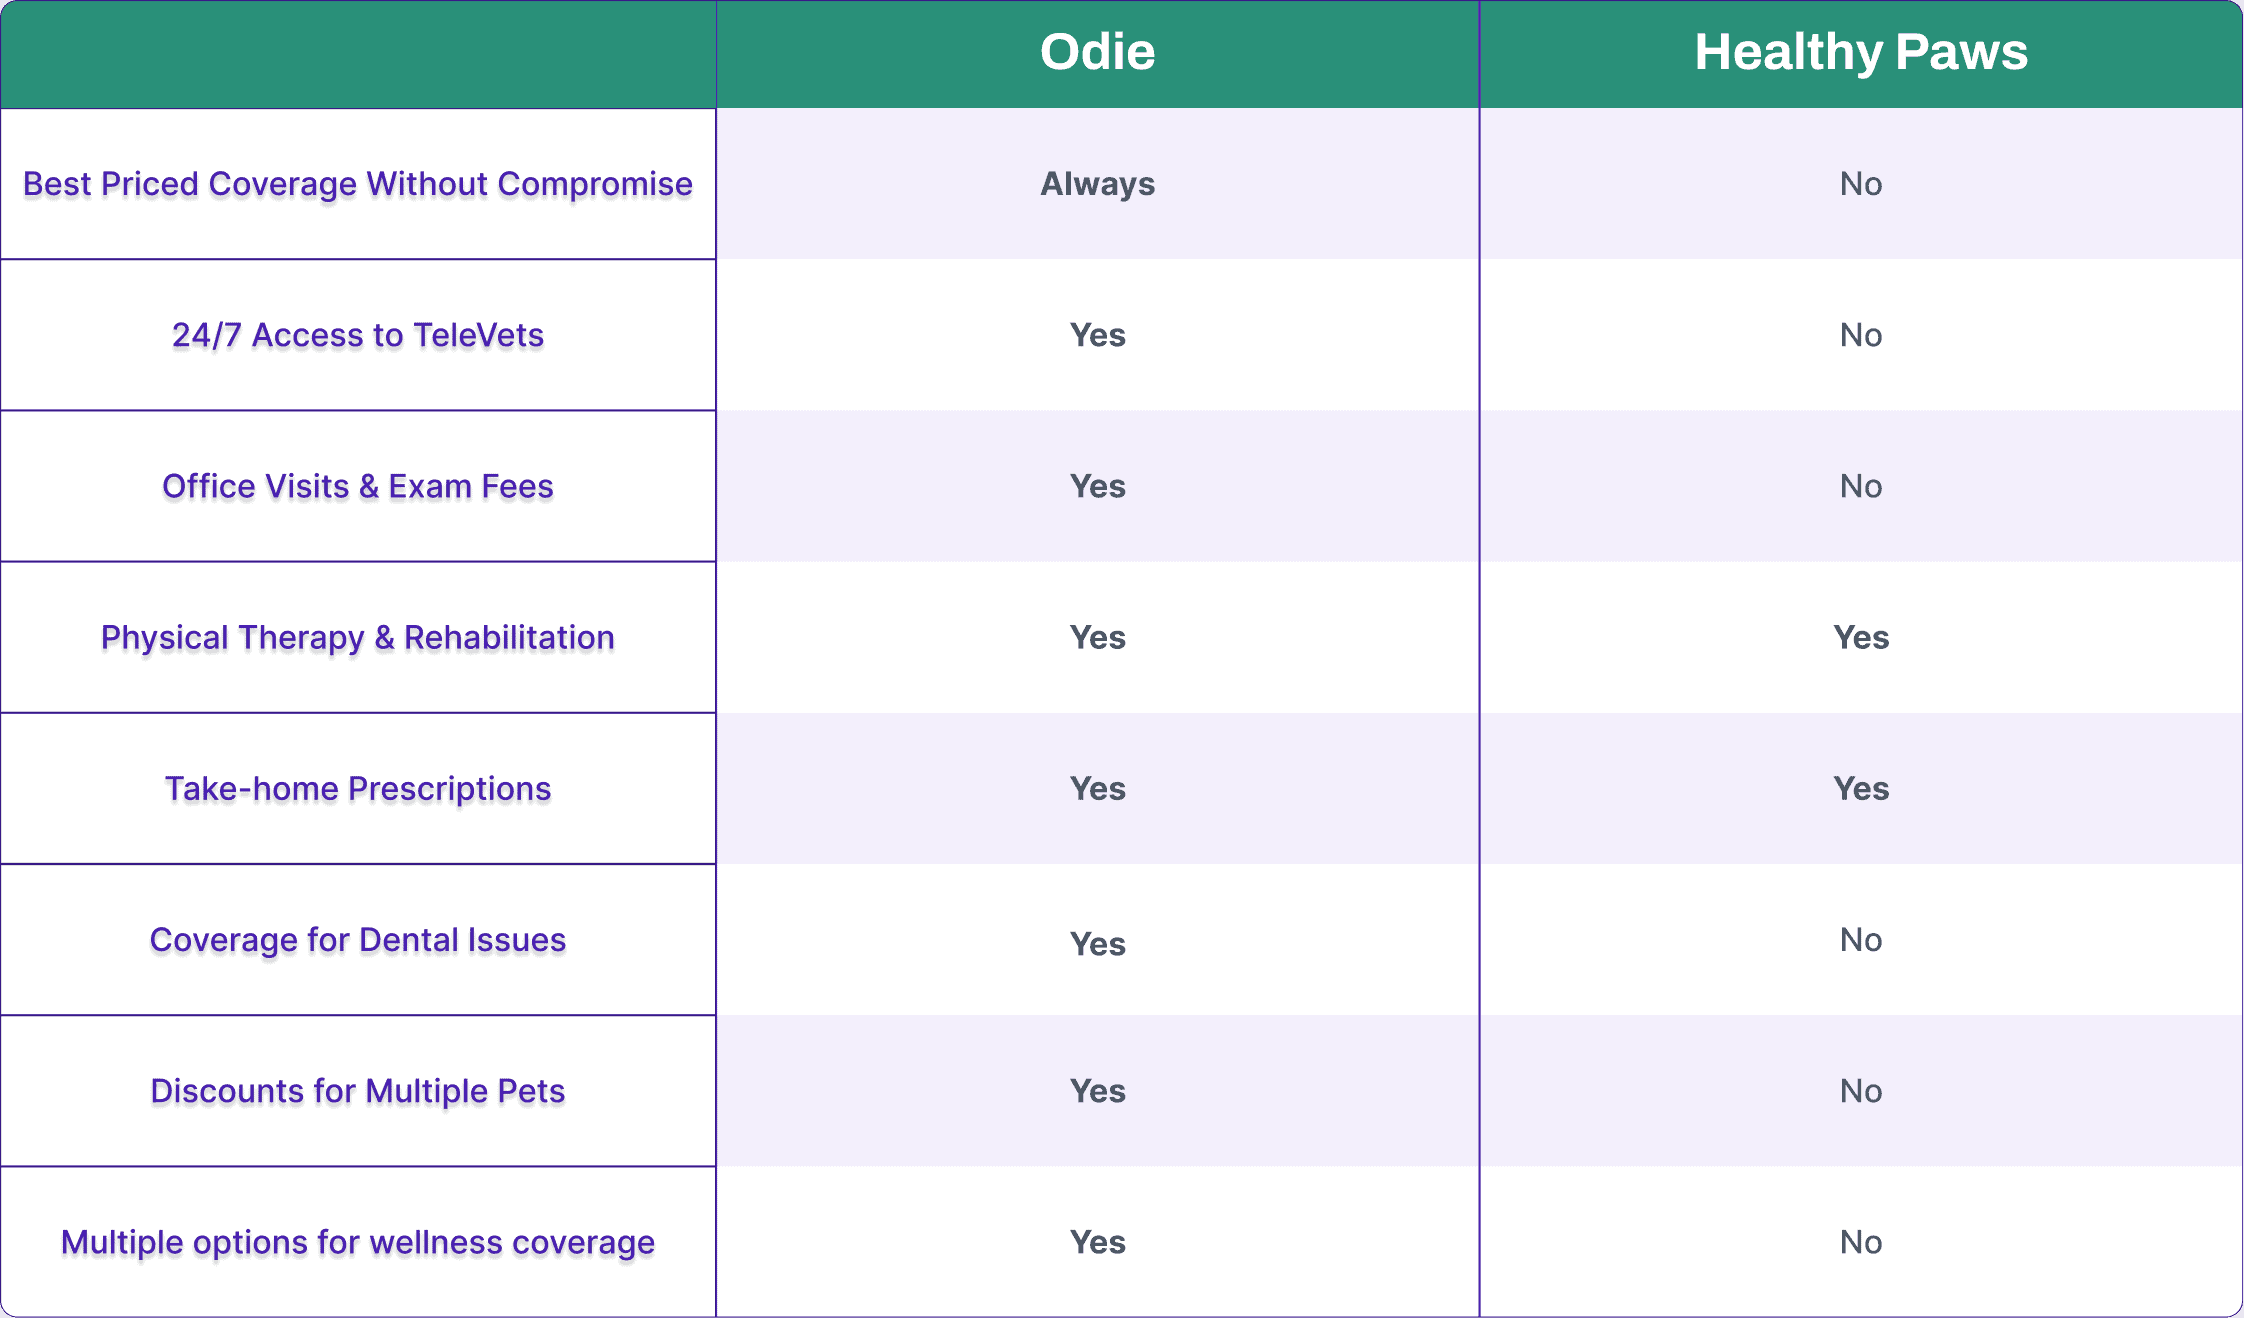The width and height of the screenshot is (2244, 1318).
Task: Click Healthy Paws Yes for Take-home Prescriptions
Action: [x=1860, y=788]
